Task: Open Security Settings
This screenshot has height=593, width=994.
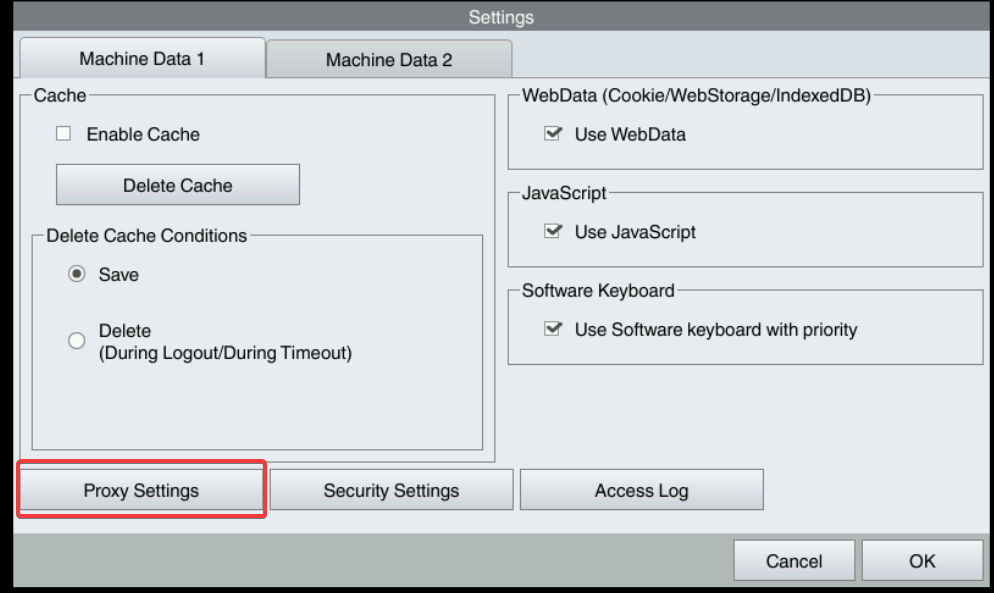Action: [391, 490]
